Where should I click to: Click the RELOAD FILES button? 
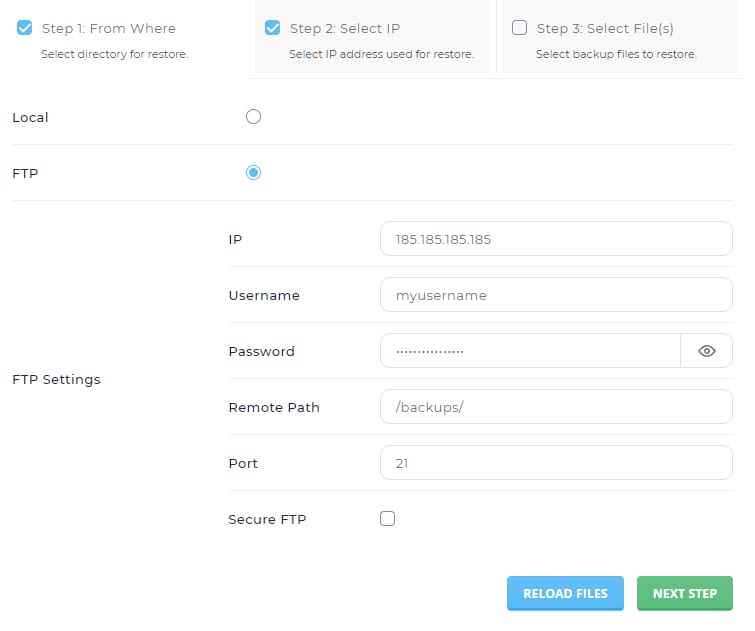[x=565, y=593]
